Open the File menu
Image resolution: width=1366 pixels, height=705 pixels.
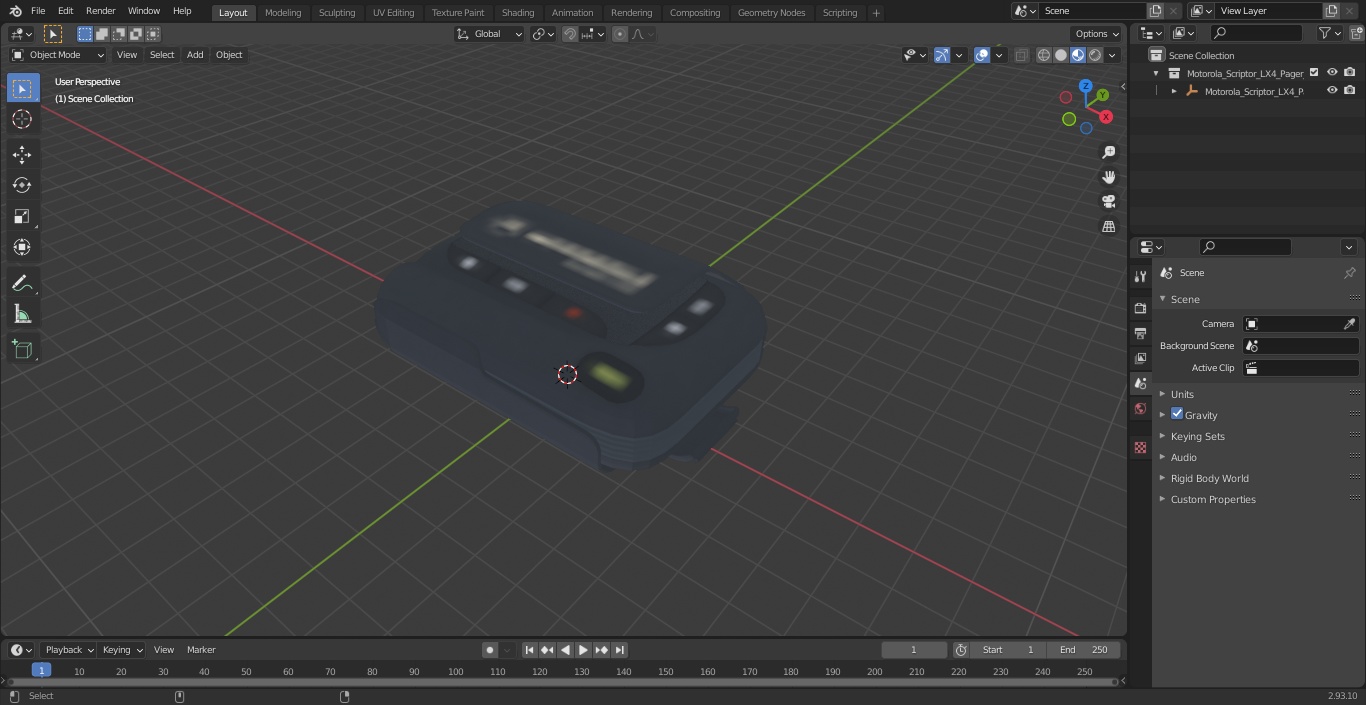(38, 11)
